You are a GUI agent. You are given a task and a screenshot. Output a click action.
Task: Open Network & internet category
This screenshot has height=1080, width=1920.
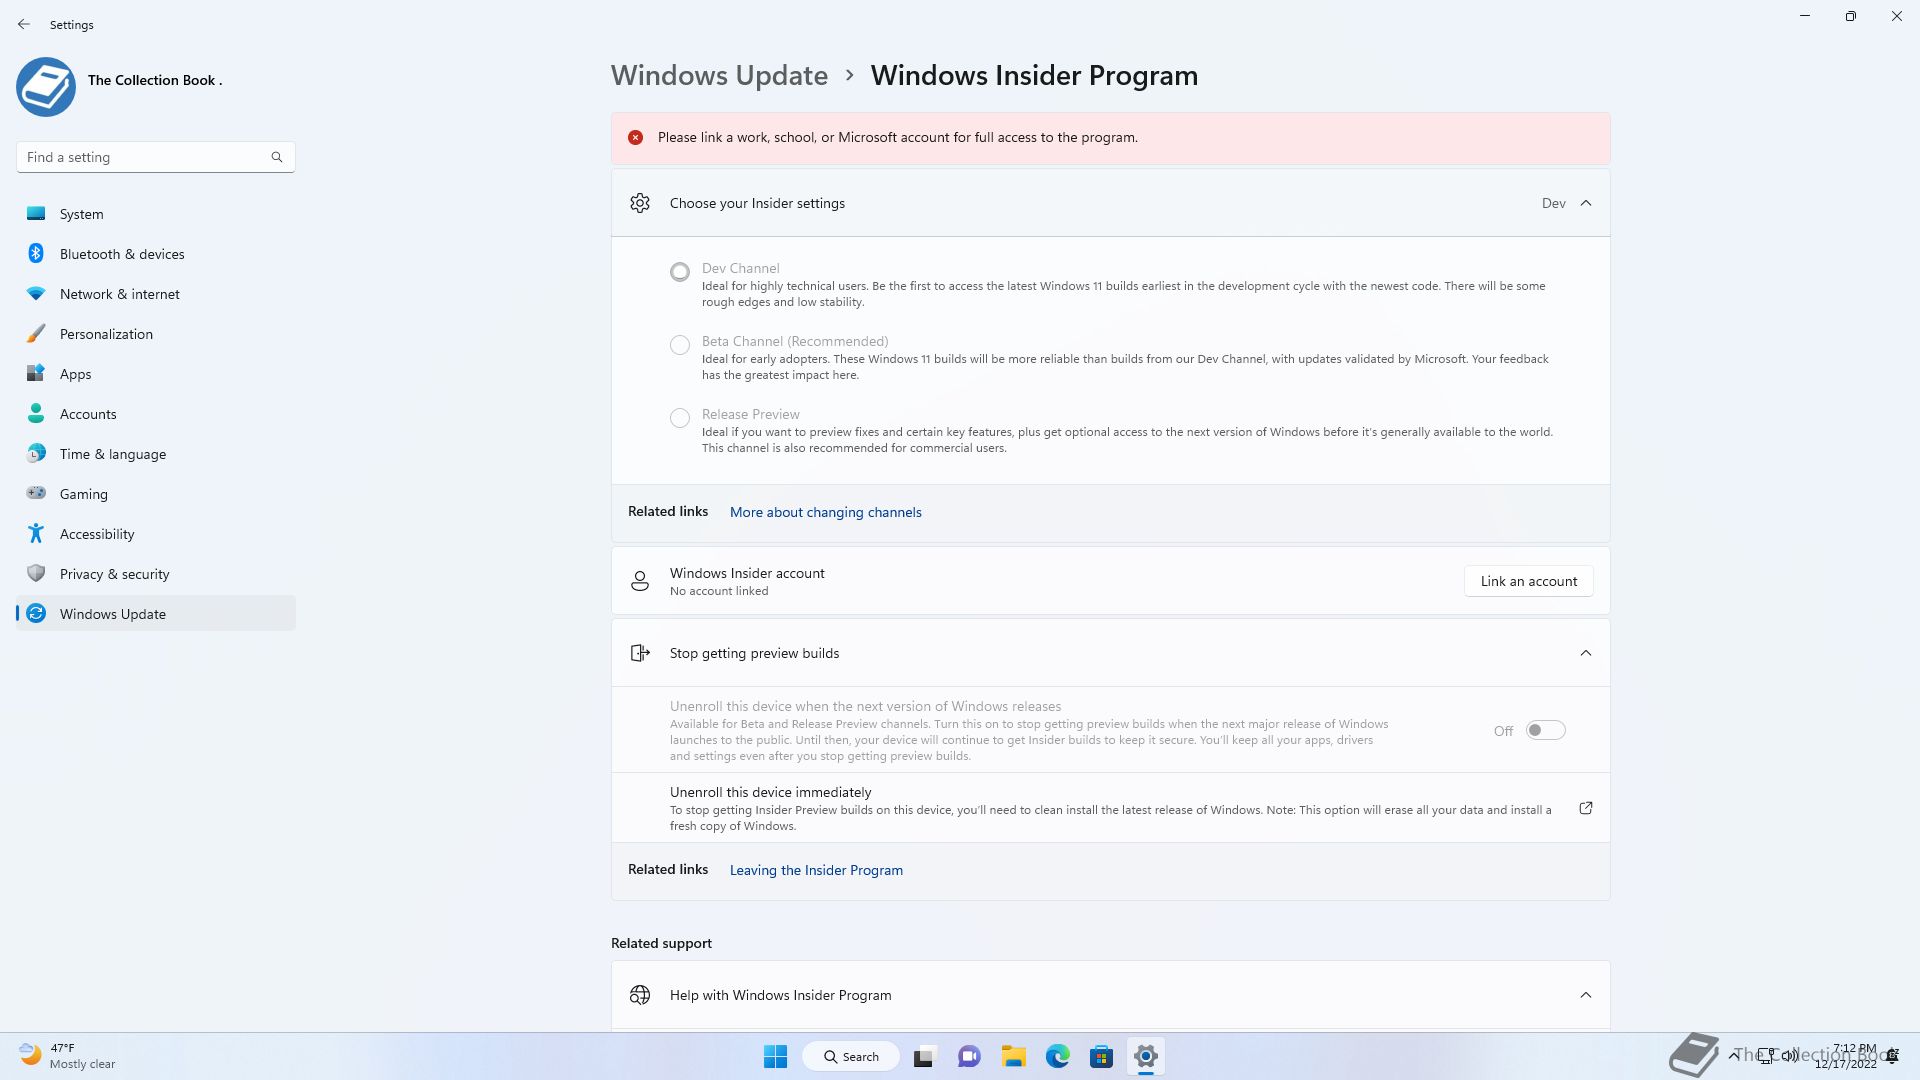[156, 293]
